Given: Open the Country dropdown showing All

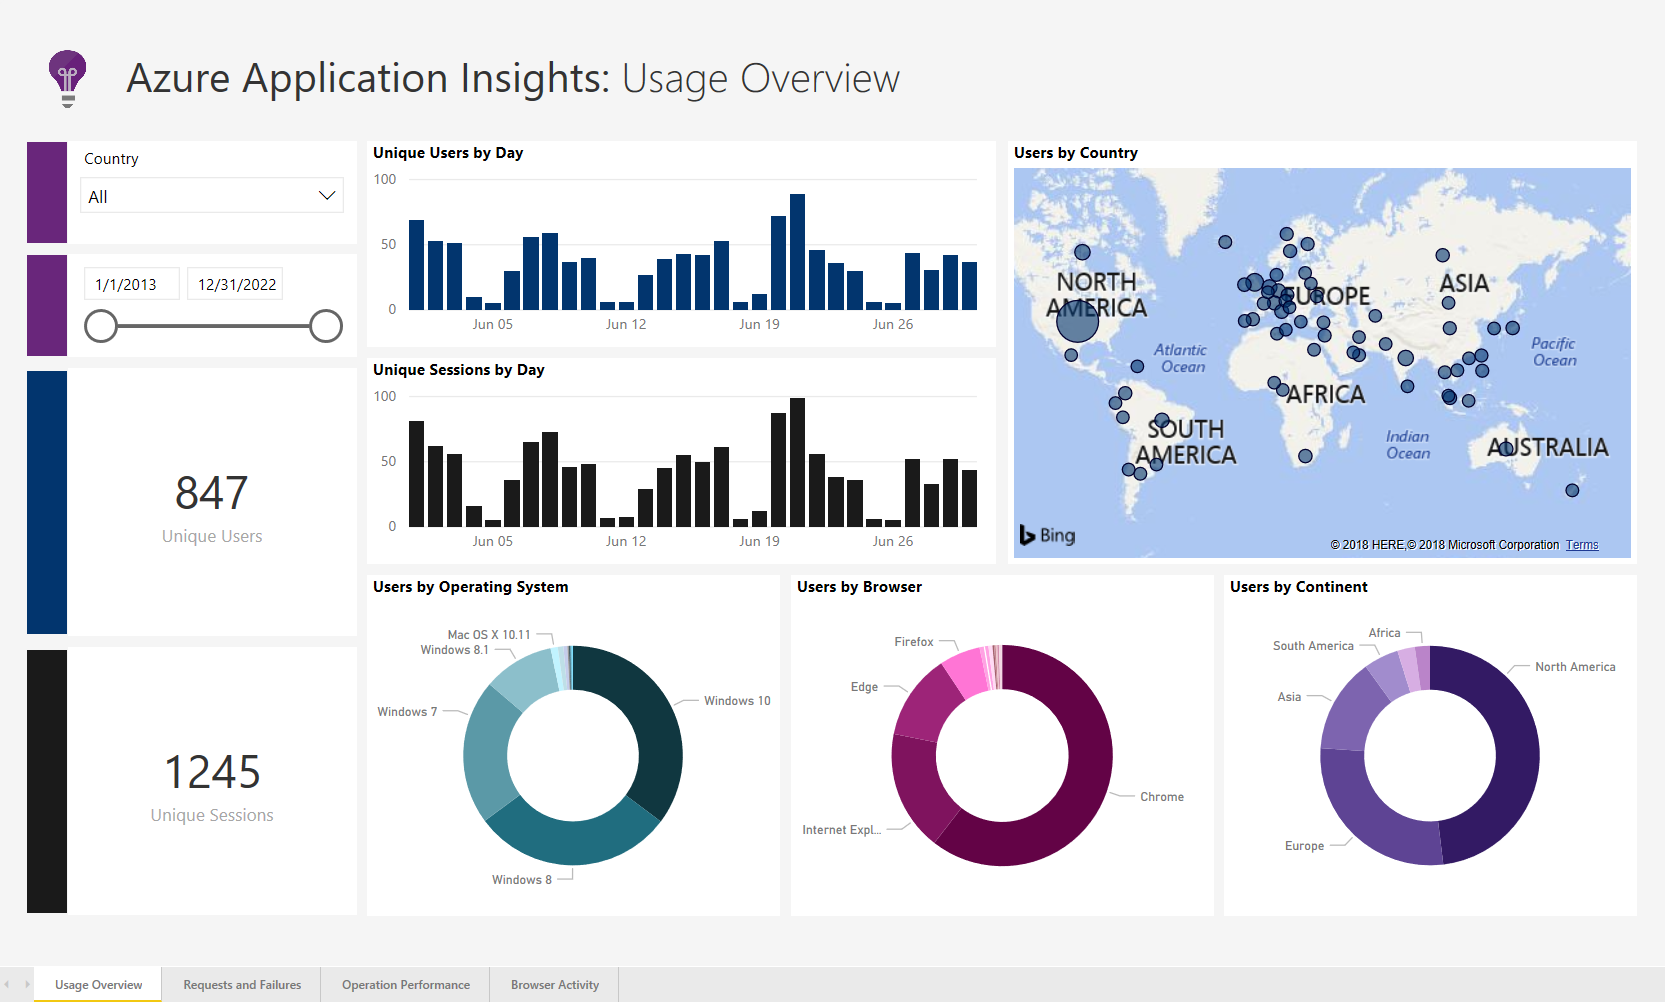Looking at the screenshot, I should (x=212, y=196).
